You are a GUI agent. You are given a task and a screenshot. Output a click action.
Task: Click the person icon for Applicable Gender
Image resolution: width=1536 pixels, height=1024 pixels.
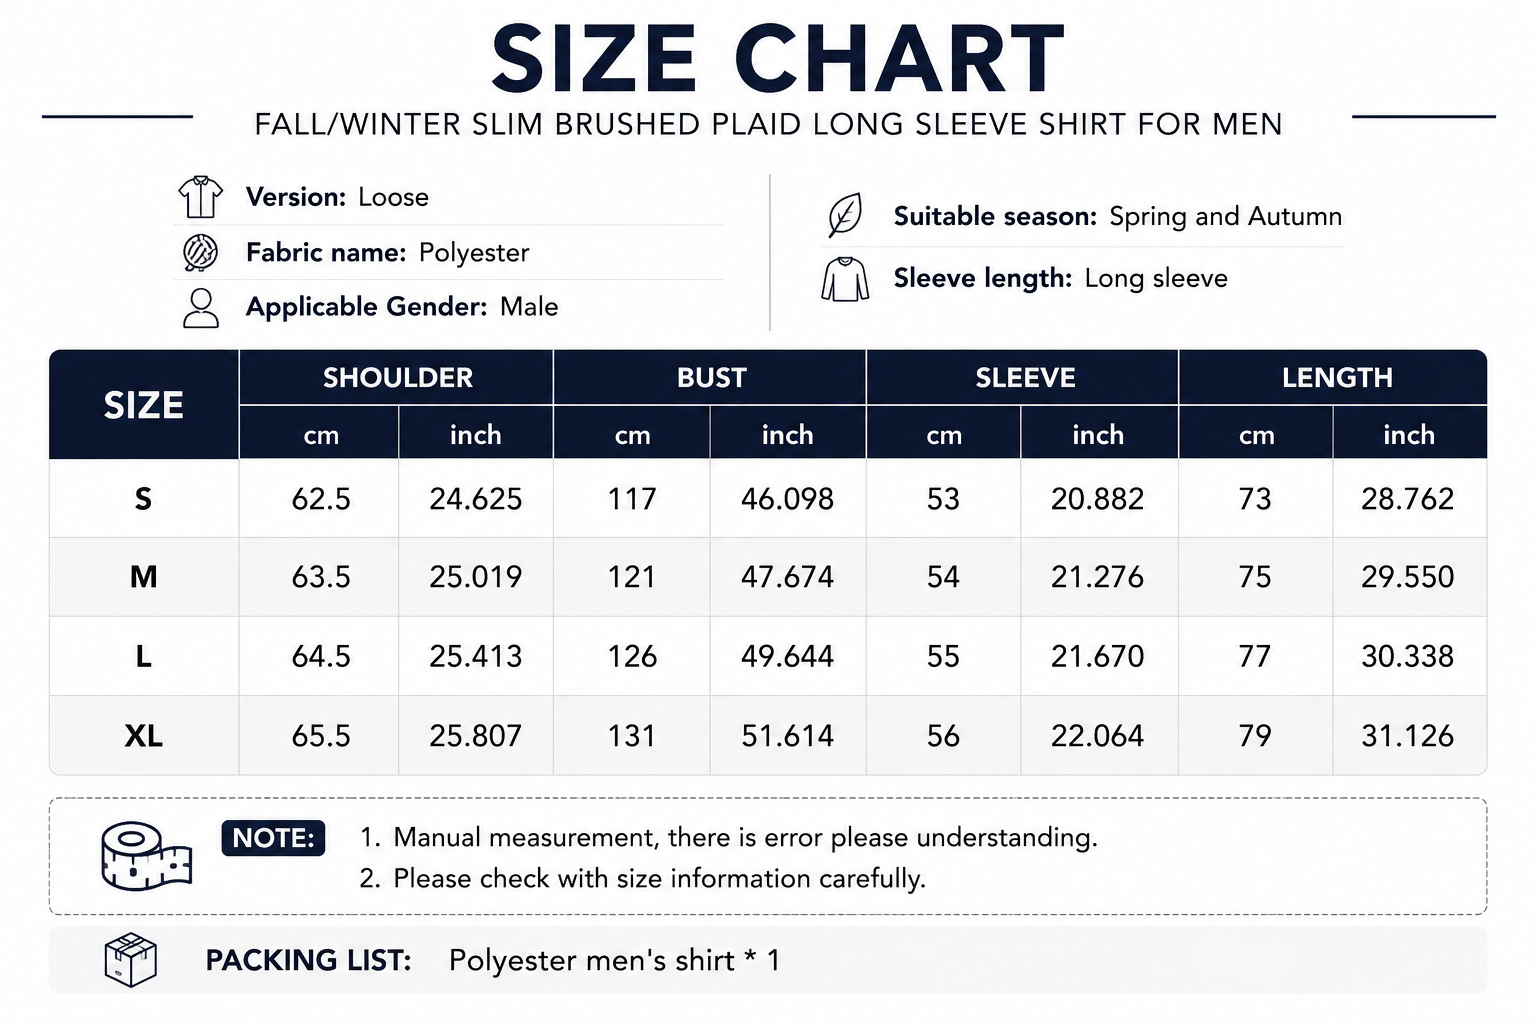click(201, 308)
